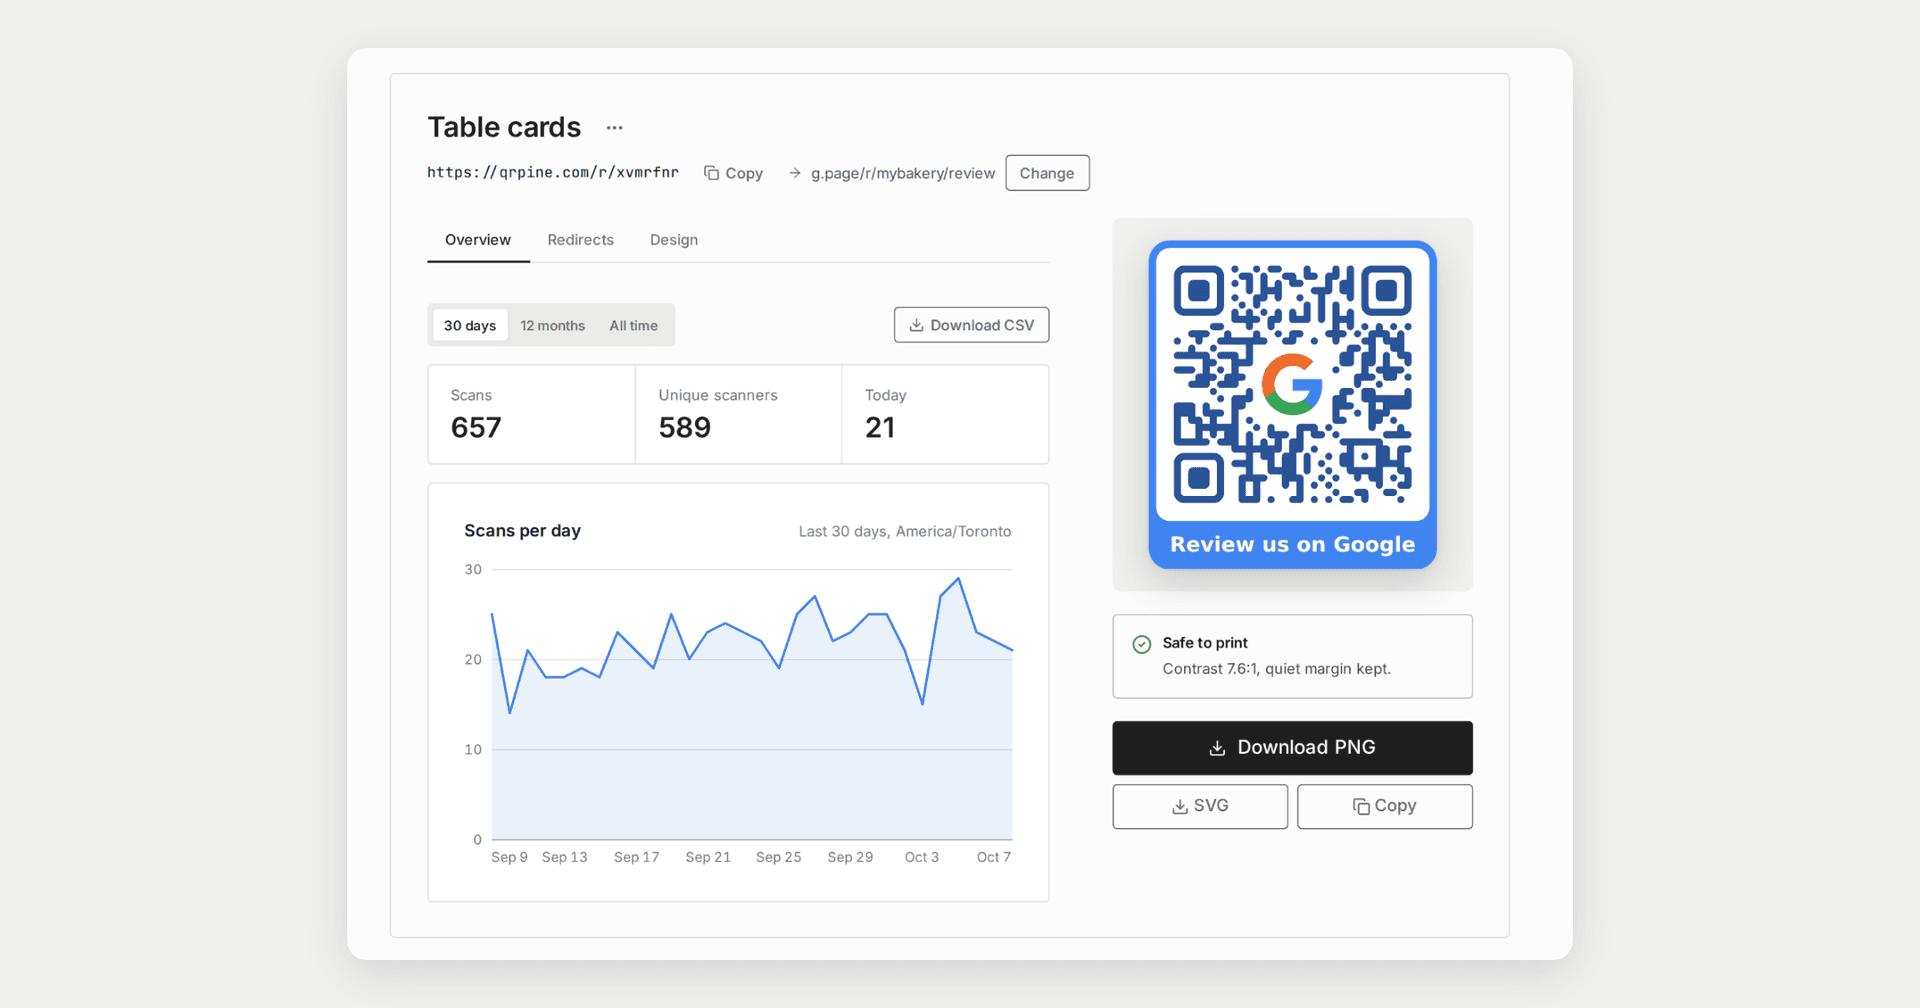Open the Overview tab
The image size is (1920, 1008).
coord(478,240)
